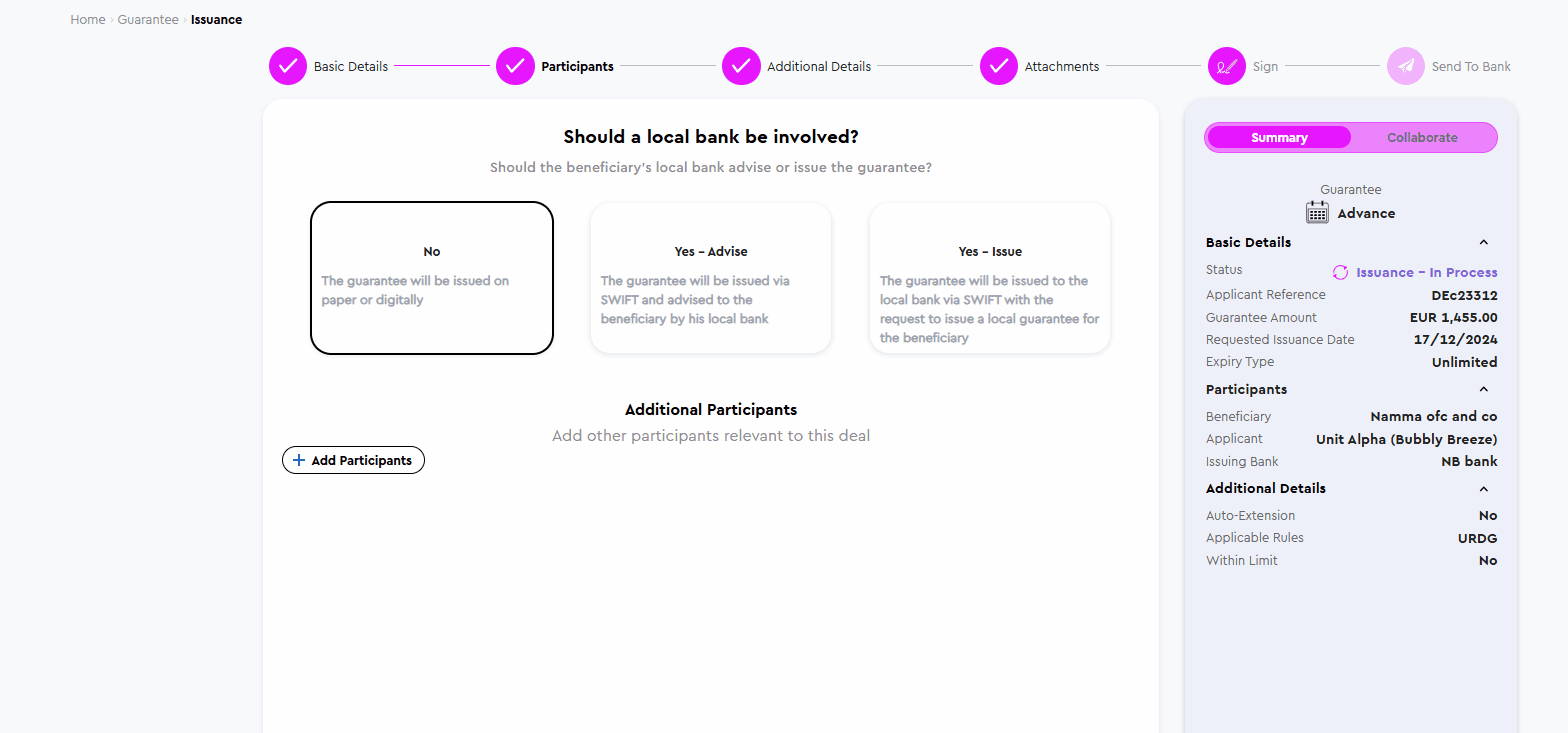Click the Additional Details checkmark step icon
Image resolution: width=1568 pixels, height=733 pixels.
[x=741, y=66]
